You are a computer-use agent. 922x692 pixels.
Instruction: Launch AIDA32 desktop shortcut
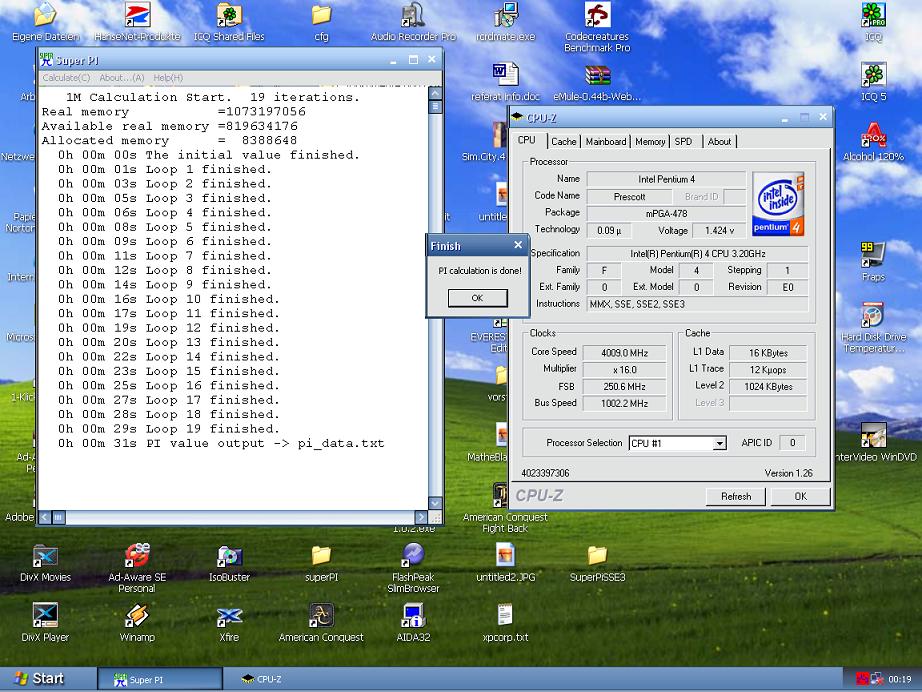[413, 622]
